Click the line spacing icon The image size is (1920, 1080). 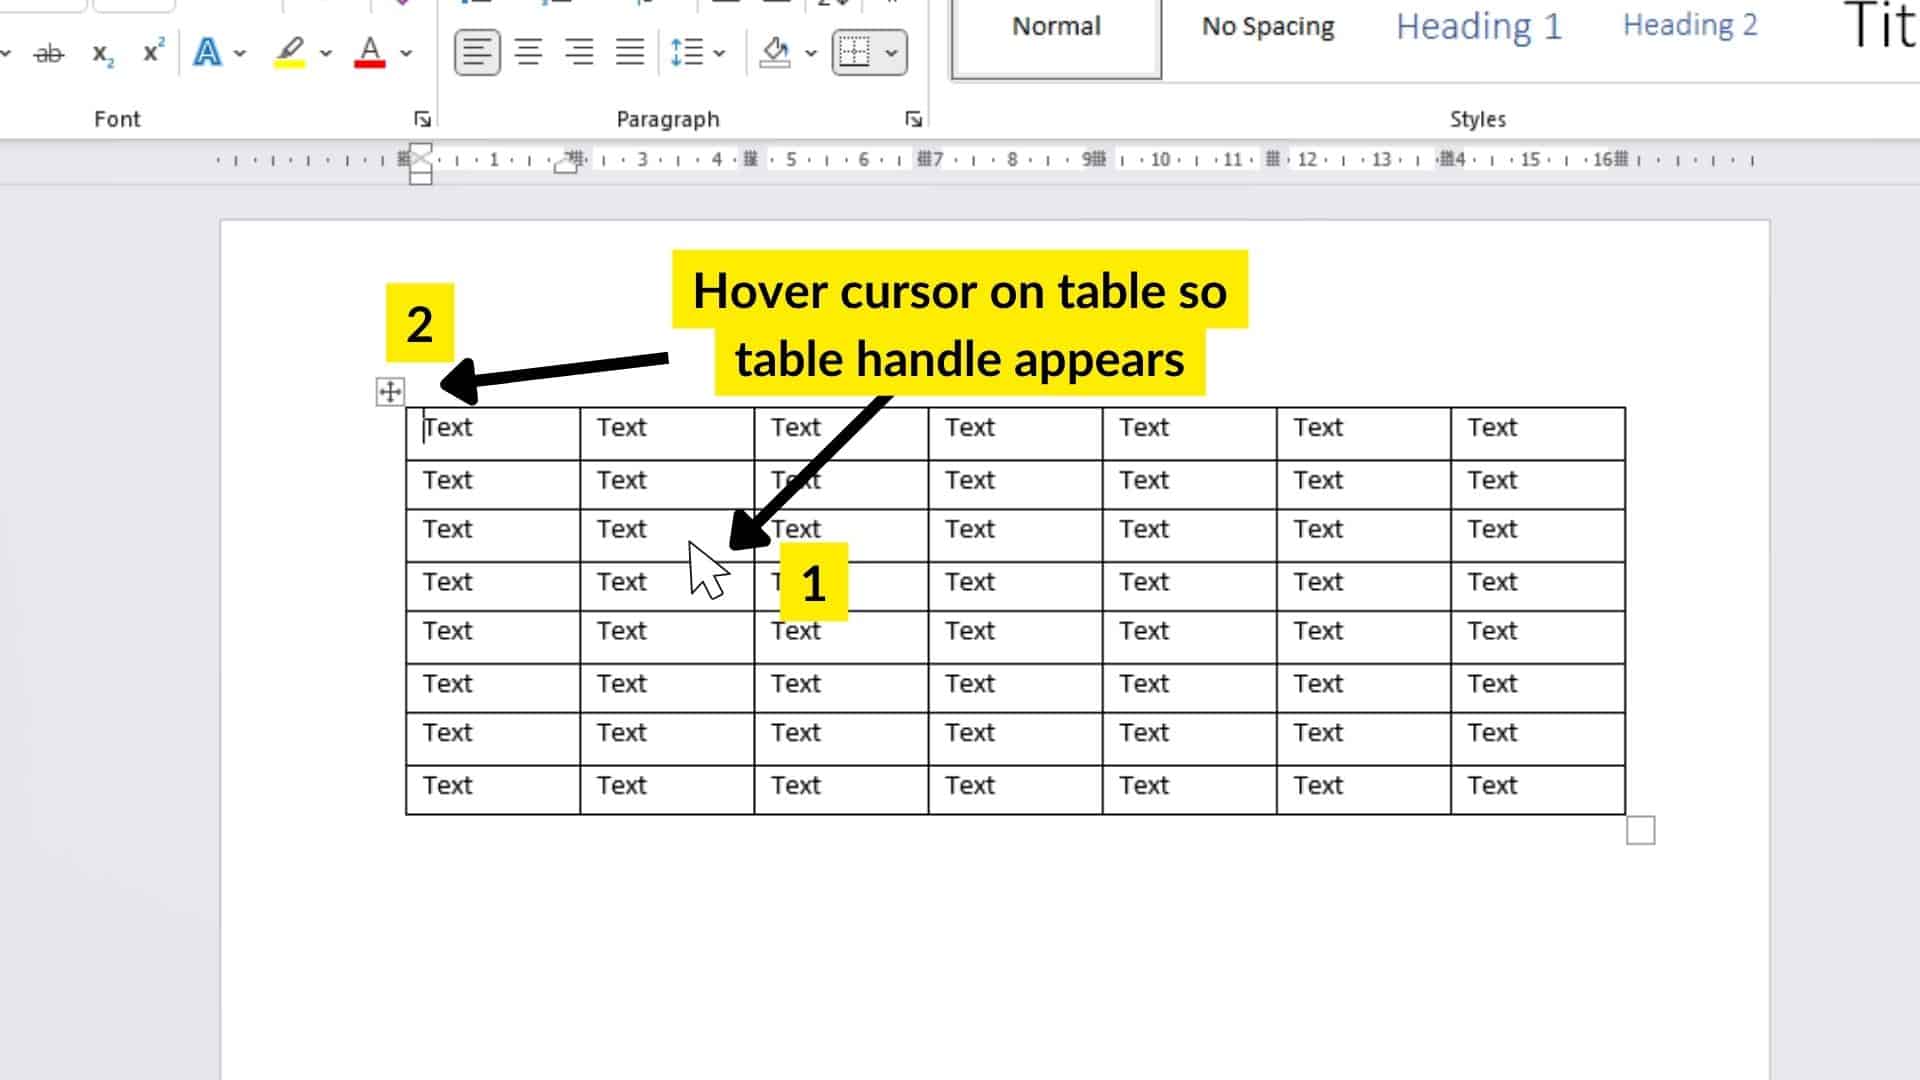point(695,53)
